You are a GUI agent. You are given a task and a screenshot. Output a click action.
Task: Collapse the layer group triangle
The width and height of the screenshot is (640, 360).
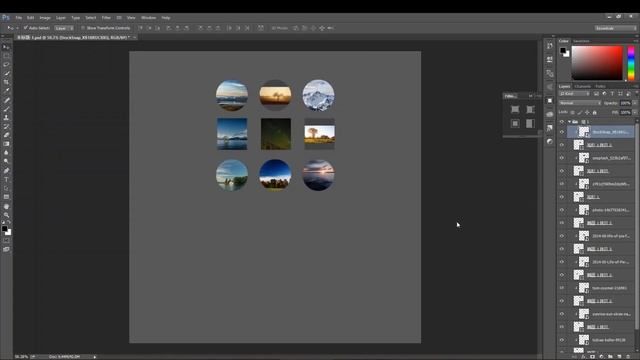pos(569,122)
